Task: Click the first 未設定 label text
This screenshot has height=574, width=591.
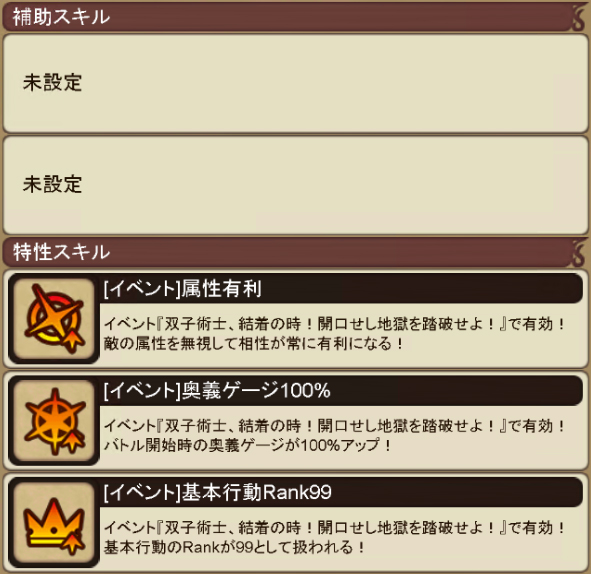Action: tap(52, 83)
